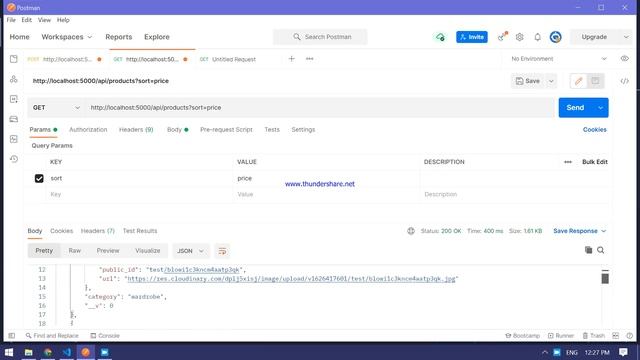The width and height of the screenshot is (640, 360).
Task: Expand the Send button dropdown arrow
Action: tap(600, 108)
